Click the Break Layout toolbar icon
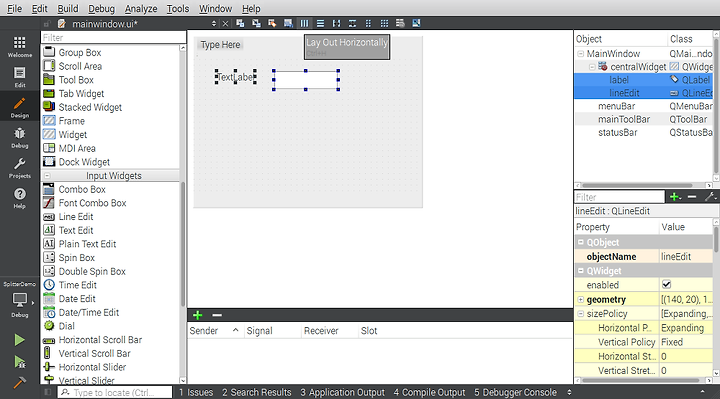This screenshot has height=399, width=720. click(400, 23)
